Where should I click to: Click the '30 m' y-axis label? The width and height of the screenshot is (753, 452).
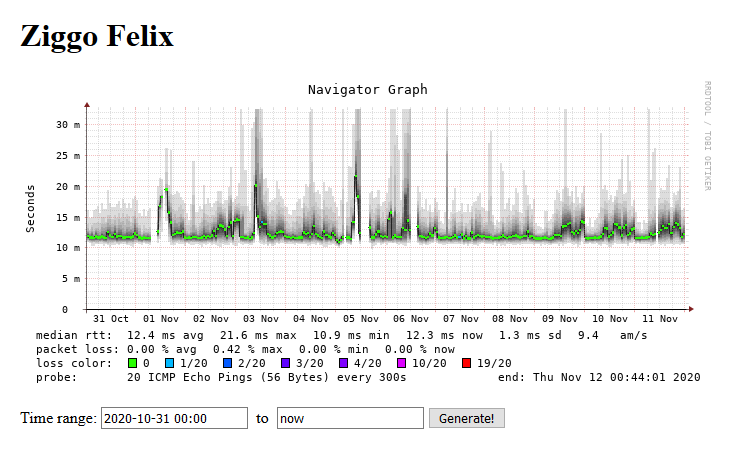pyautogui.click(x=68, y=125)
